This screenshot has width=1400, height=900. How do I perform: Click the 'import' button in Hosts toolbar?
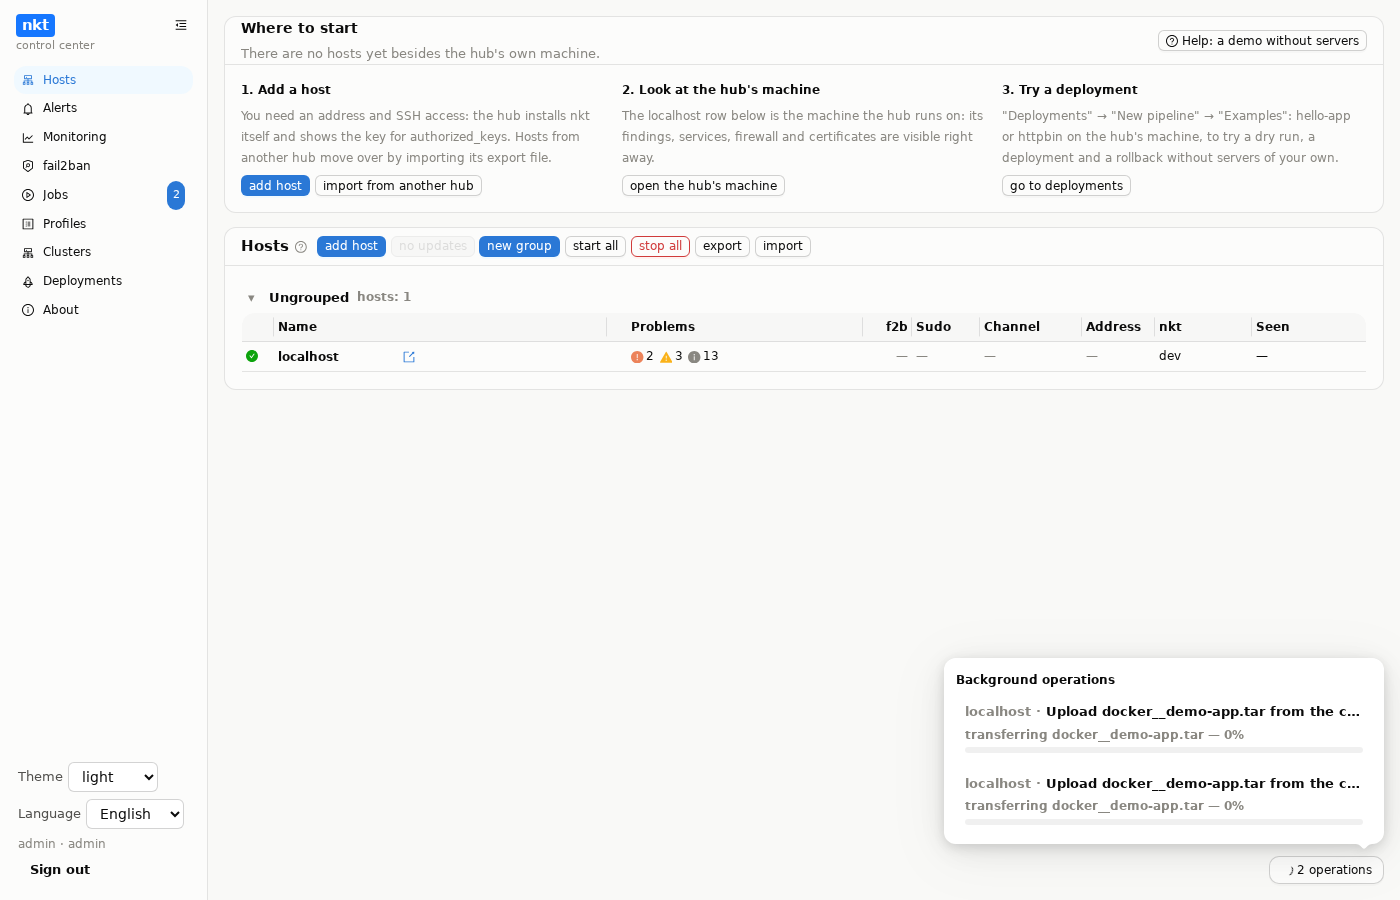coord(783,246)
